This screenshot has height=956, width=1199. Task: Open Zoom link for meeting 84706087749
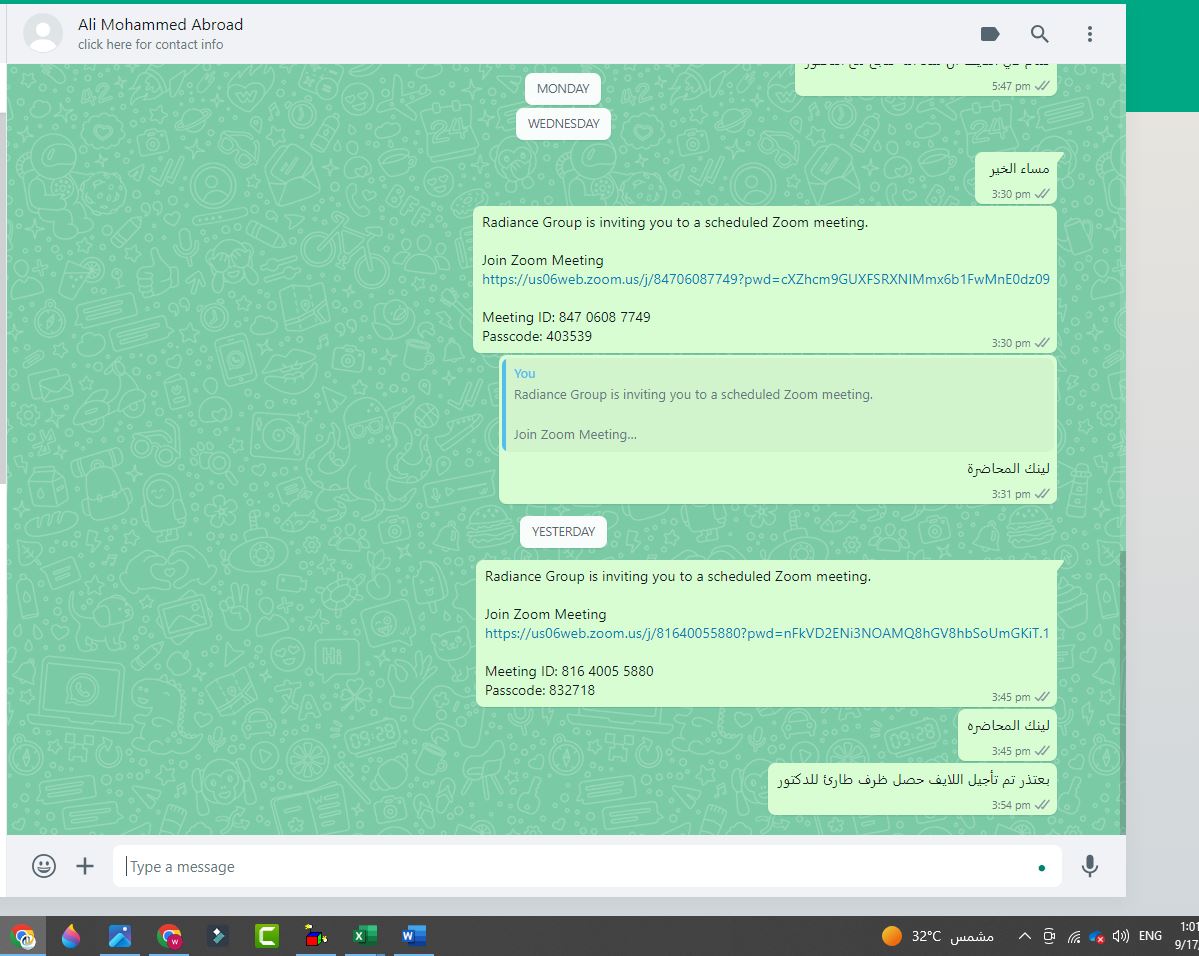pyautogui.click(x=765, y=279)
